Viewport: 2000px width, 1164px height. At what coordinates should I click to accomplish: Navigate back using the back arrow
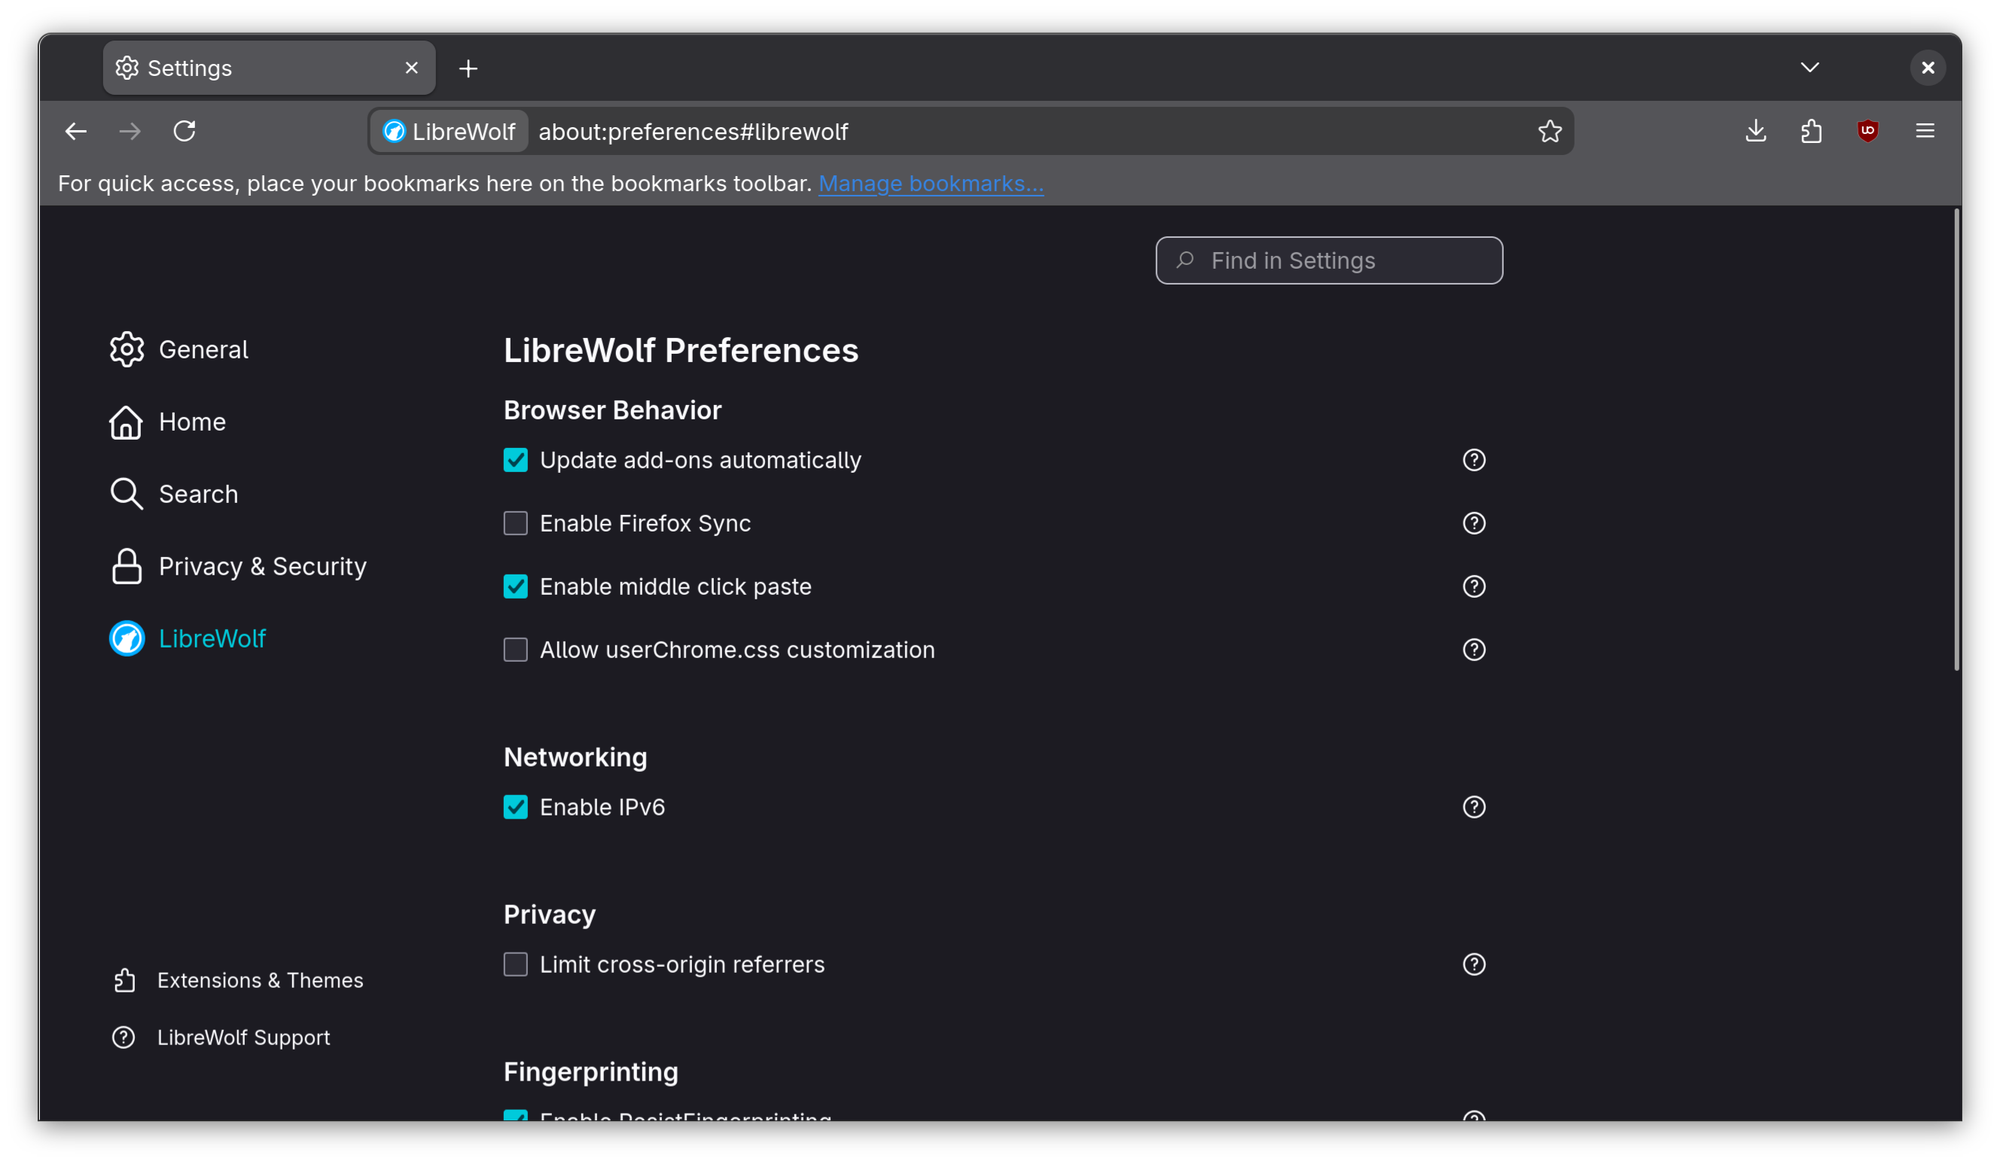76,131
